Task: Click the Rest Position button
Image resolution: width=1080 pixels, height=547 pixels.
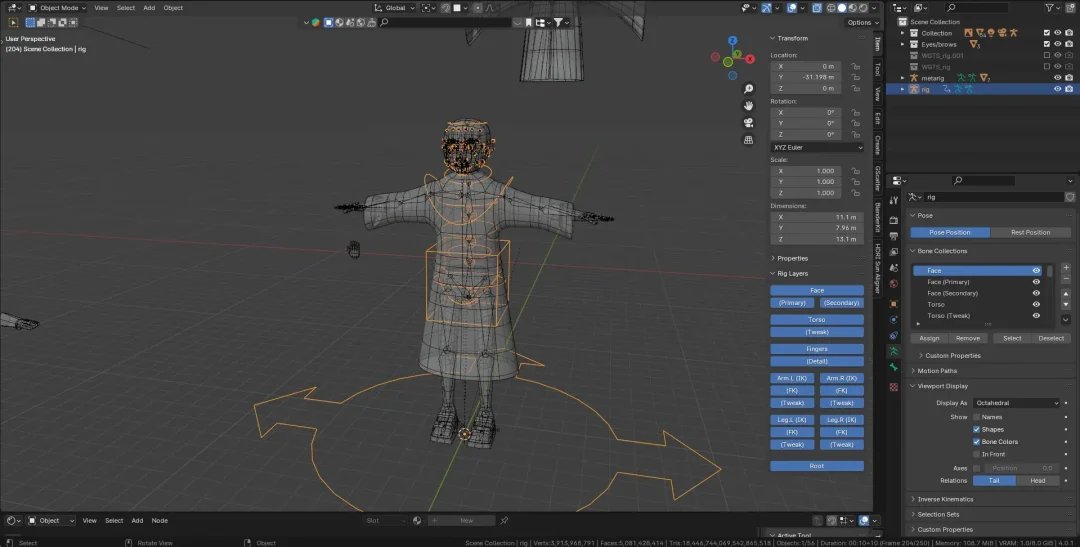Action: [1030, 232]
